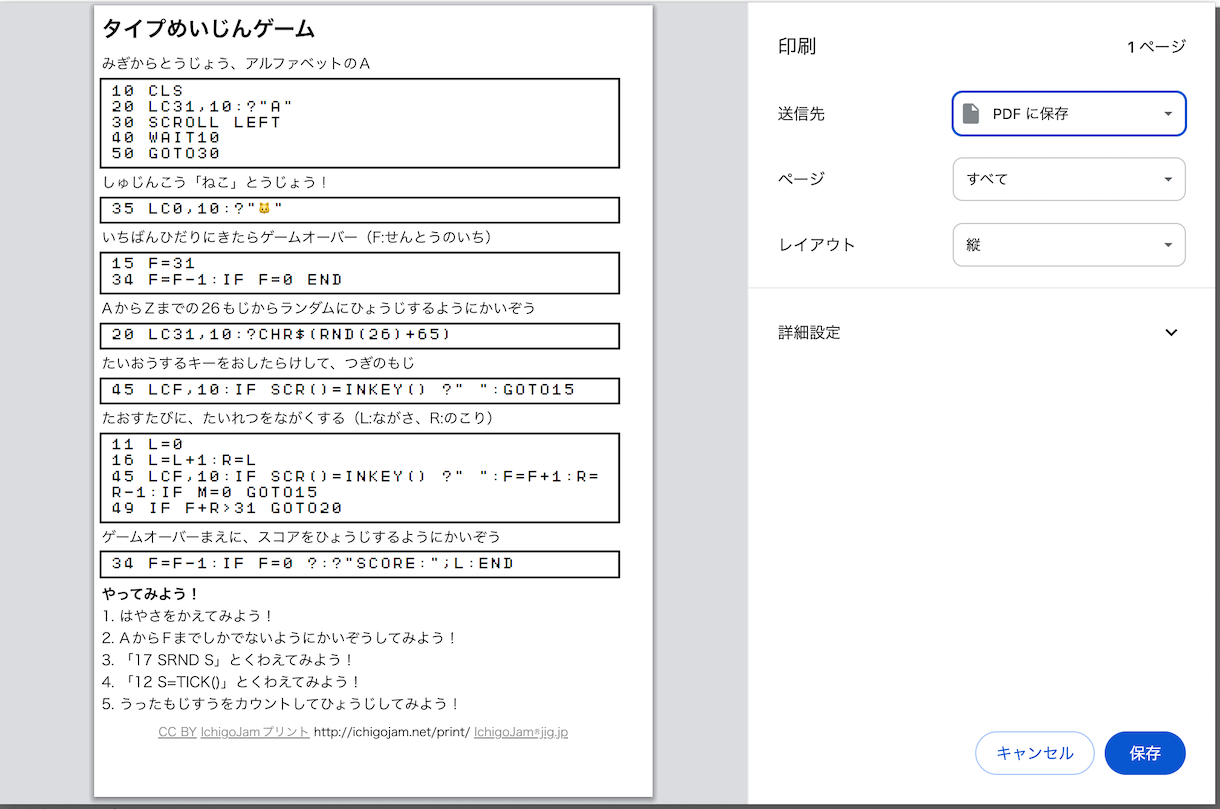Viewport: 1220px width, 809px height.
Task: Click code line '10 CLS'
Action: point(147,91)
